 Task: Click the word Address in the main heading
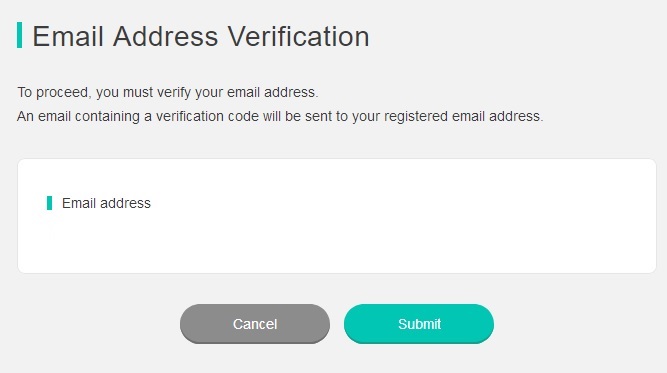[165, 36]
